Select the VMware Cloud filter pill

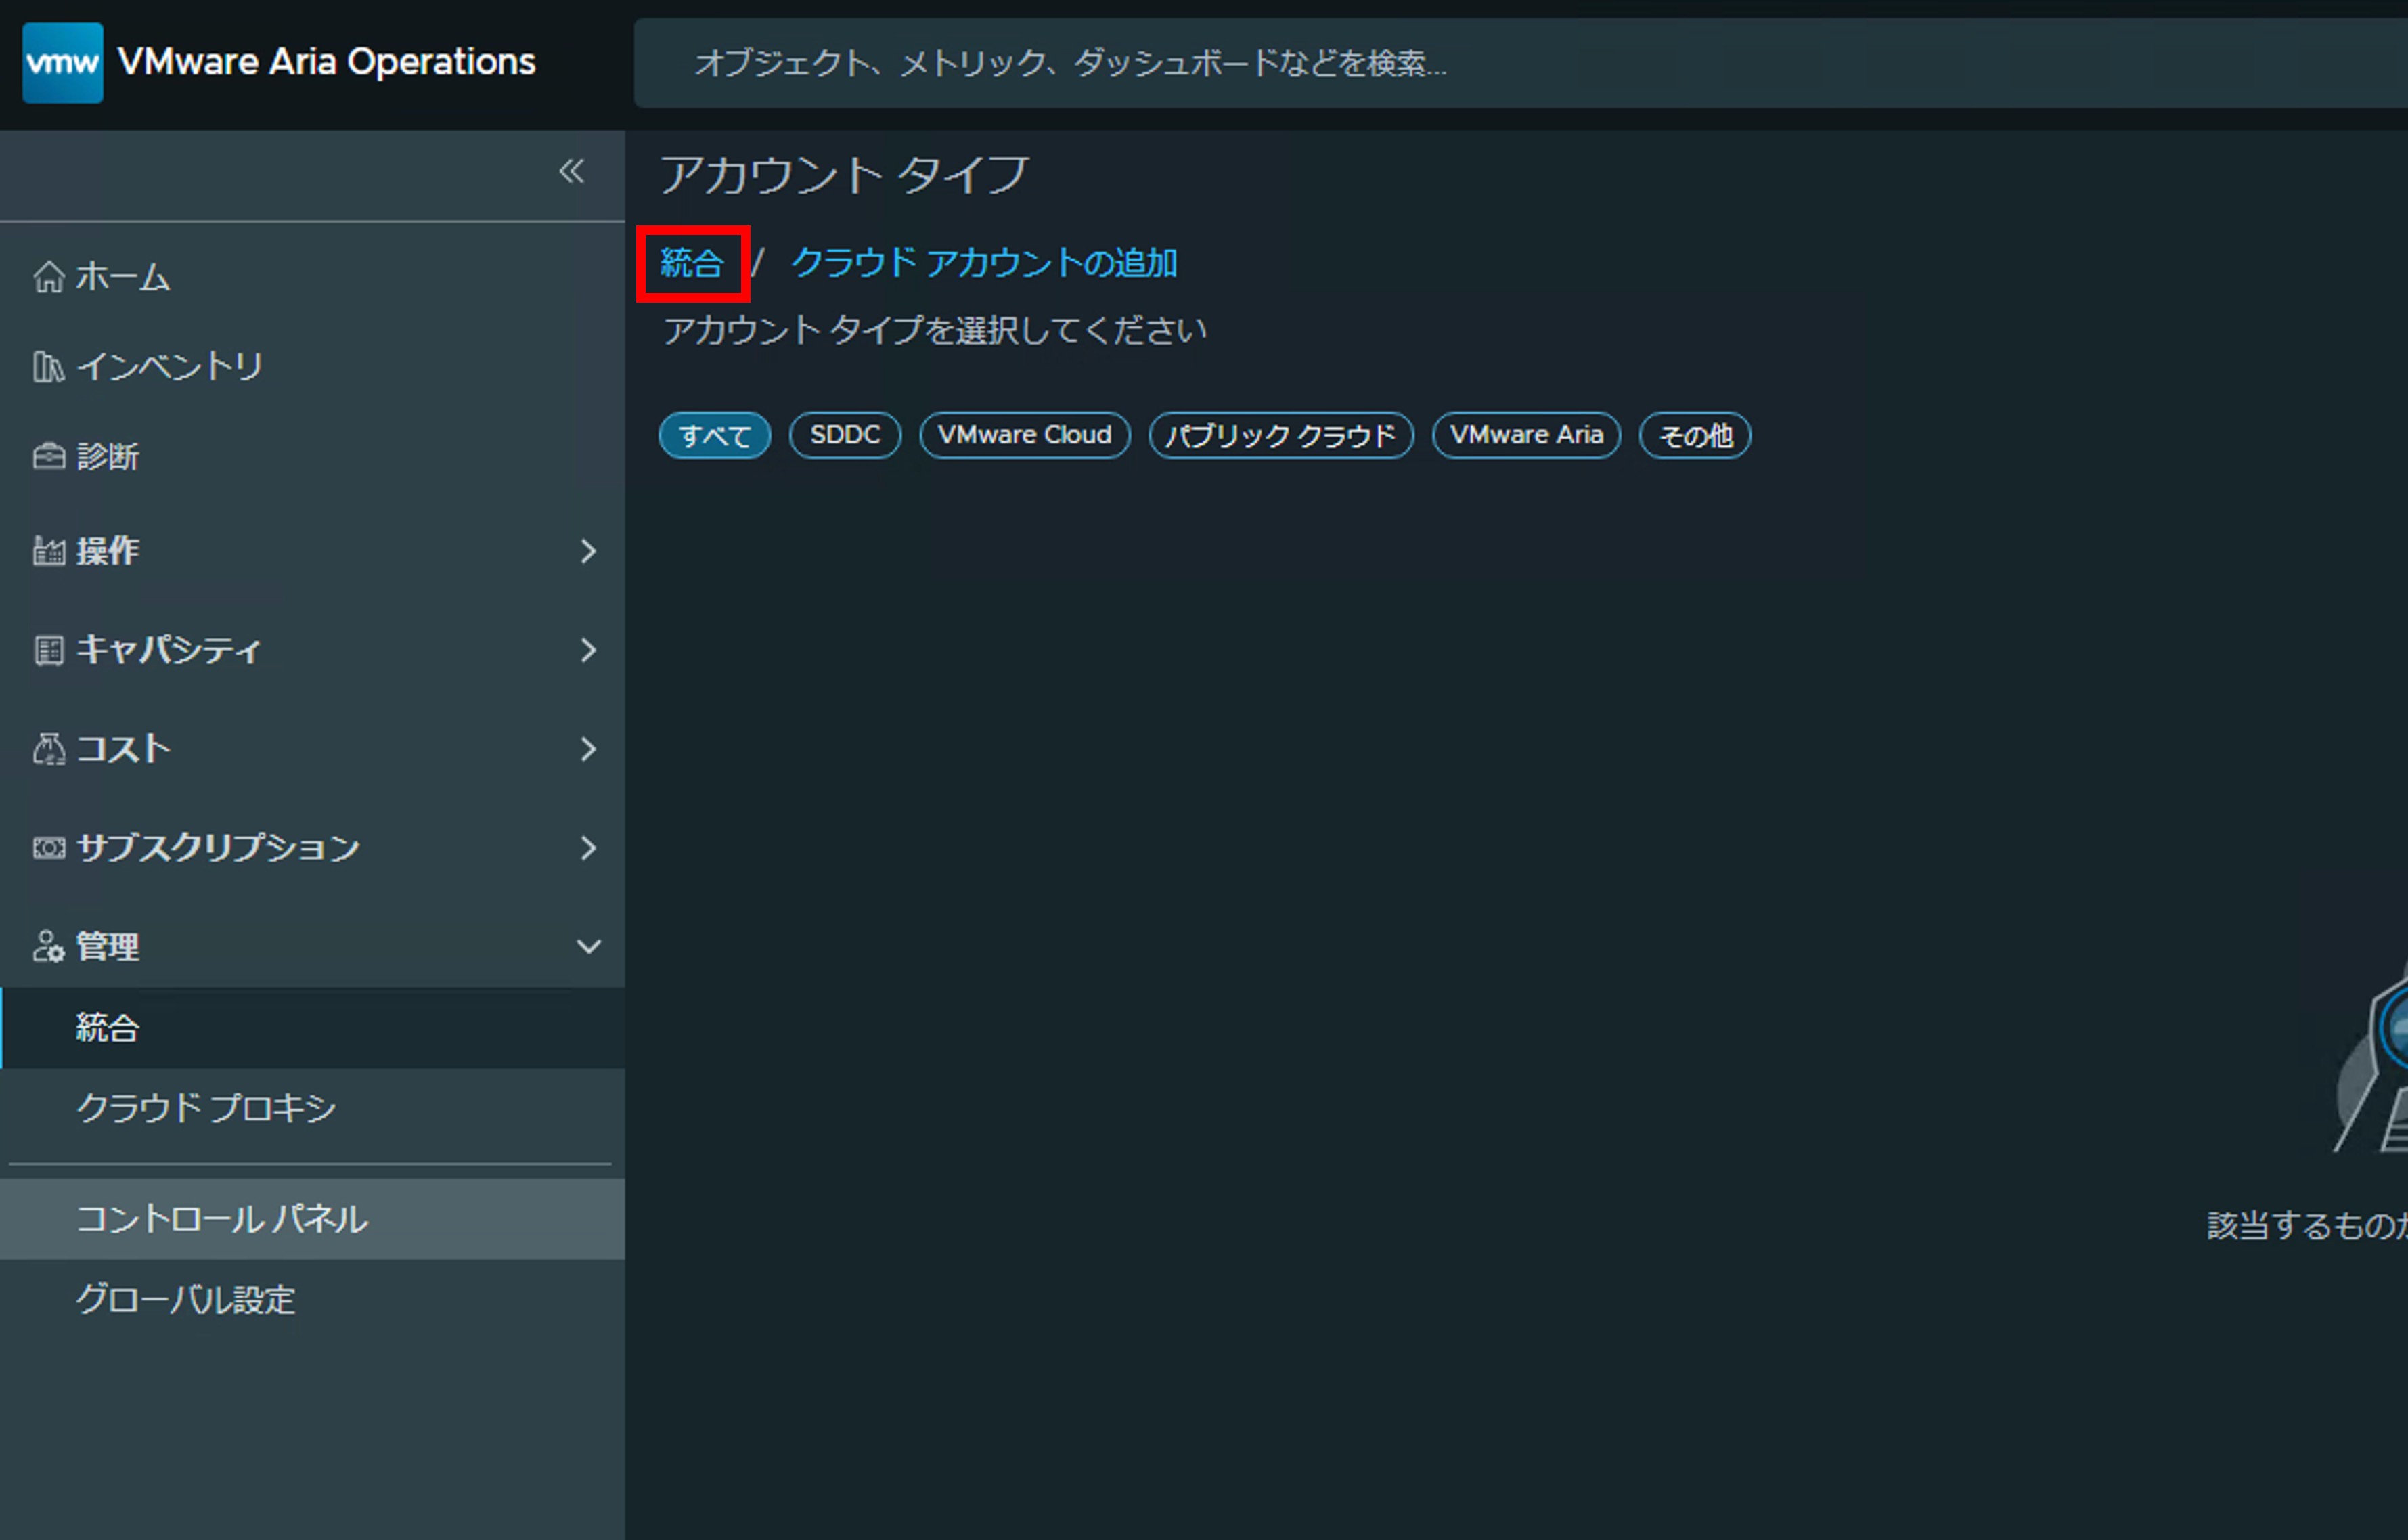(x=1025, y=435)
